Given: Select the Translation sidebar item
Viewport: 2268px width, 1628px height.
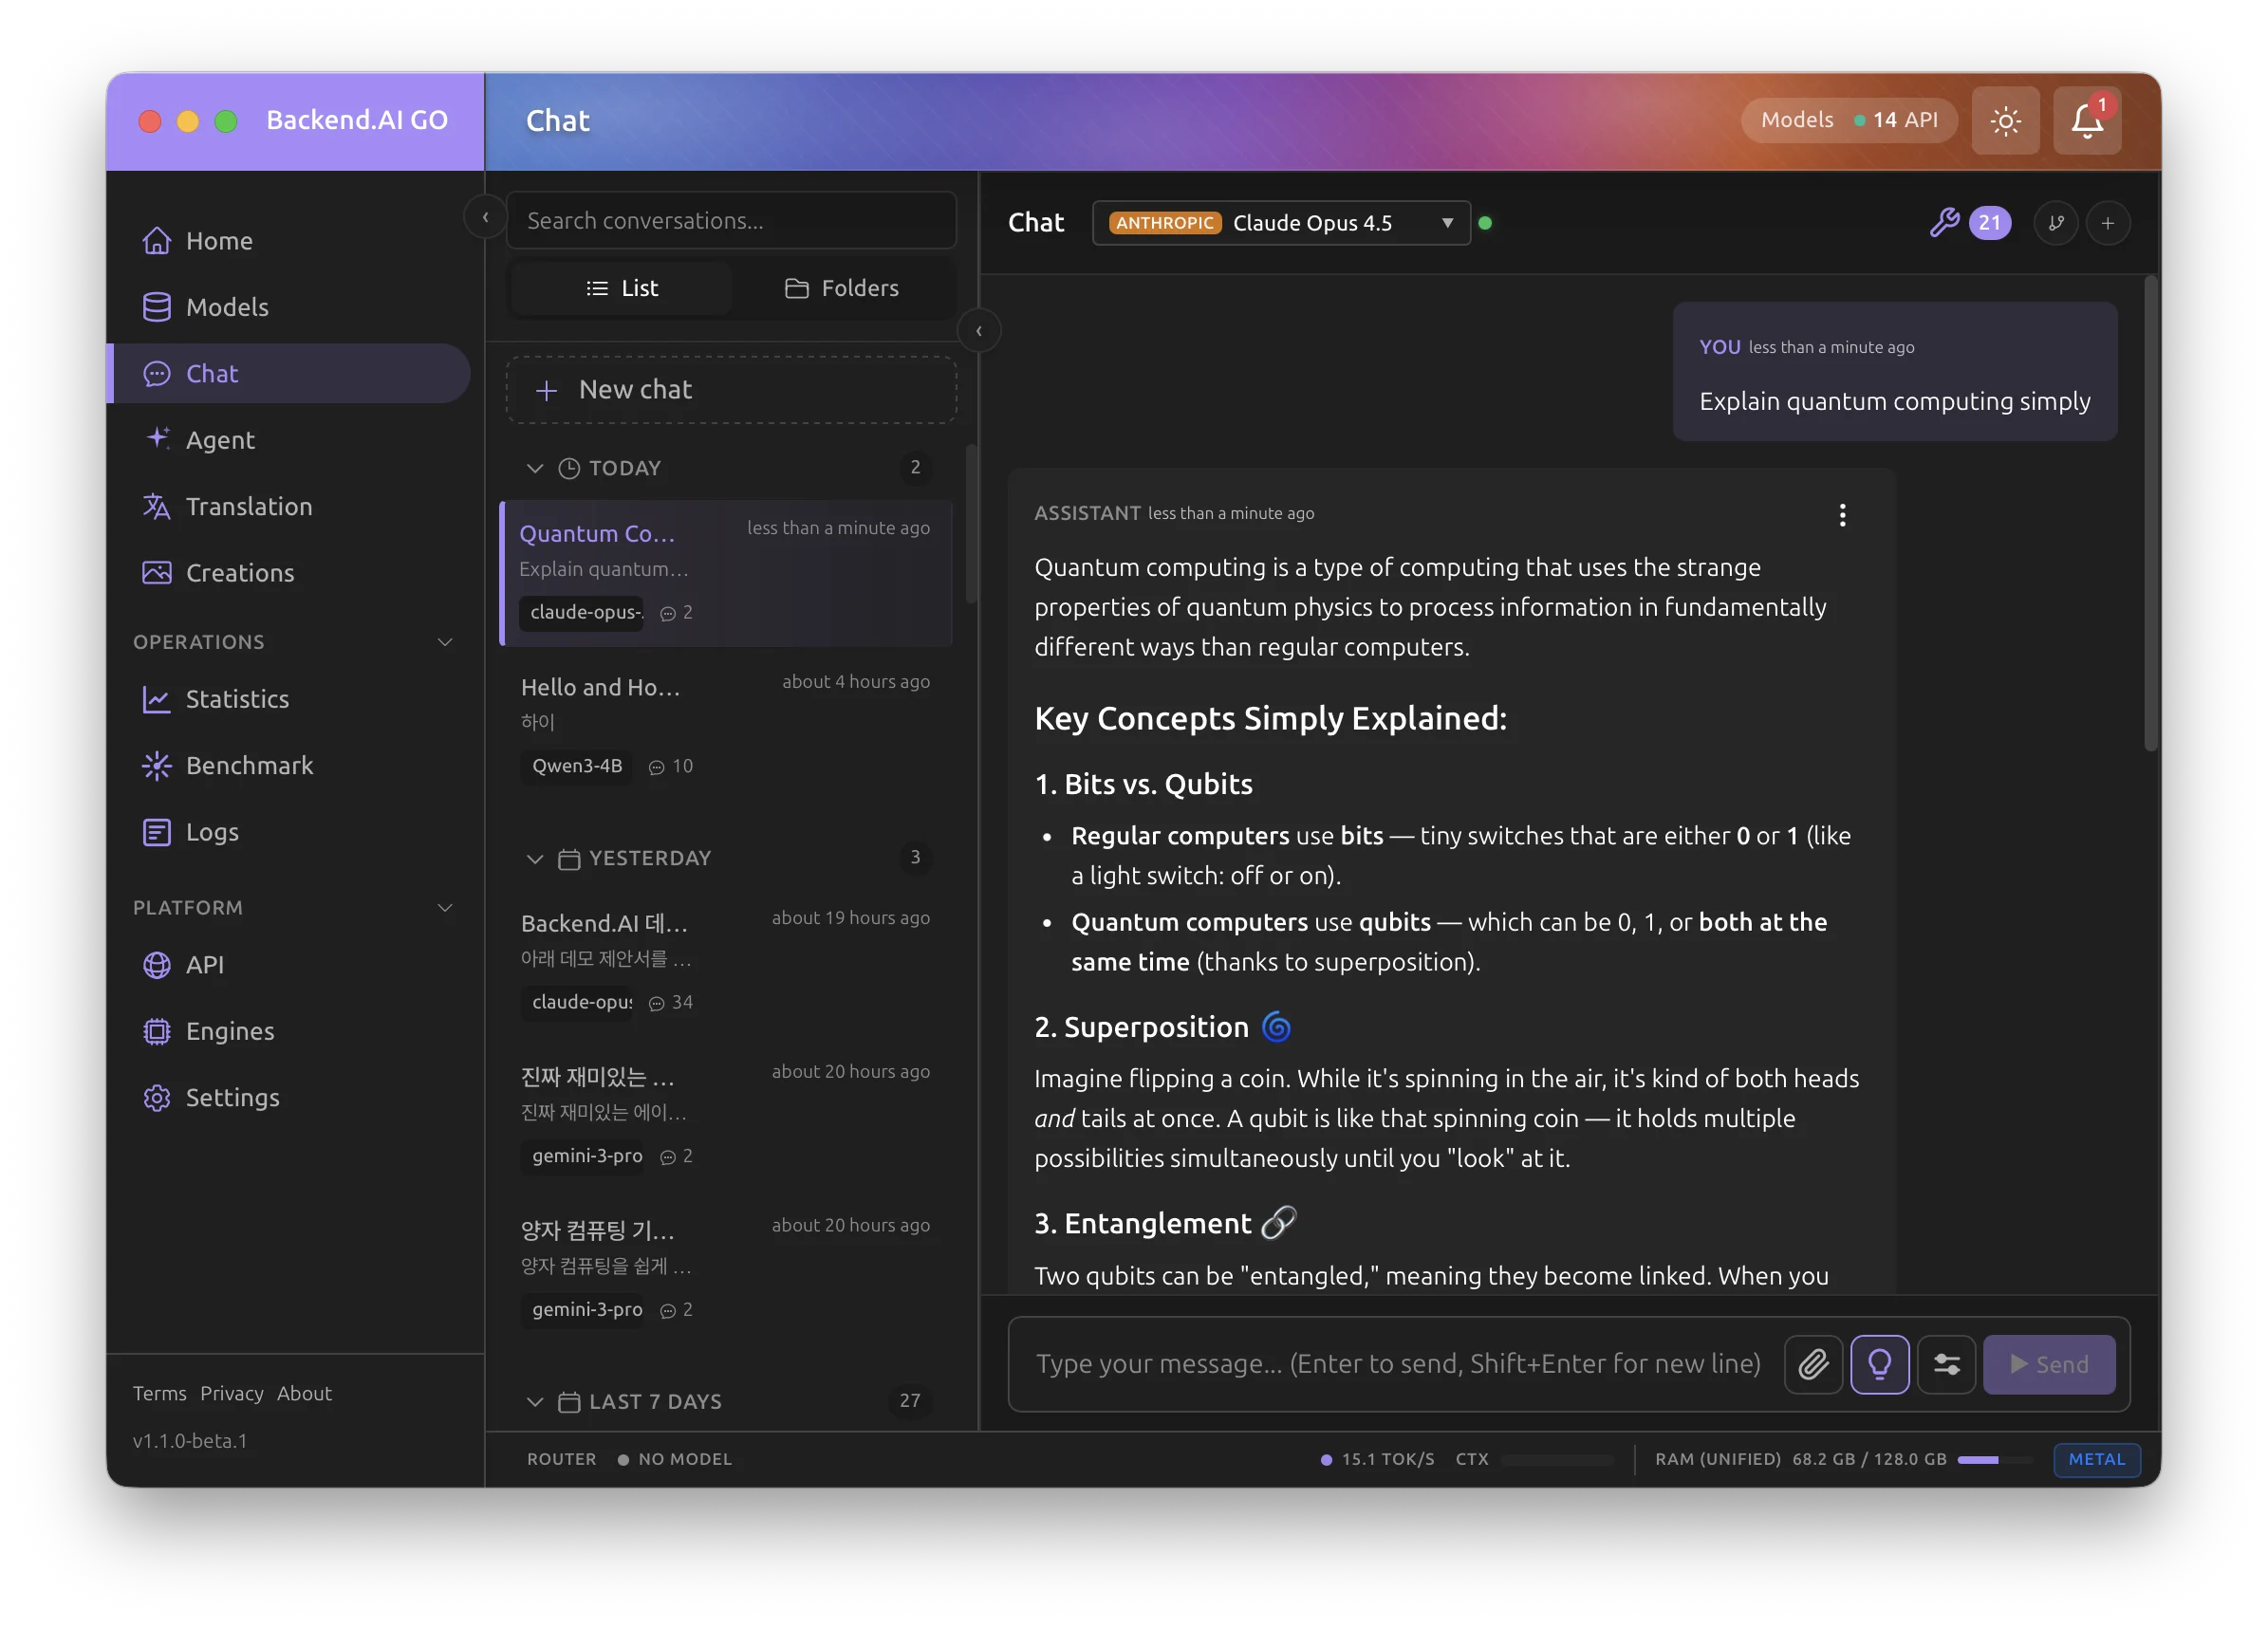Looking at the screenshot, I should [x=249, y=506].
